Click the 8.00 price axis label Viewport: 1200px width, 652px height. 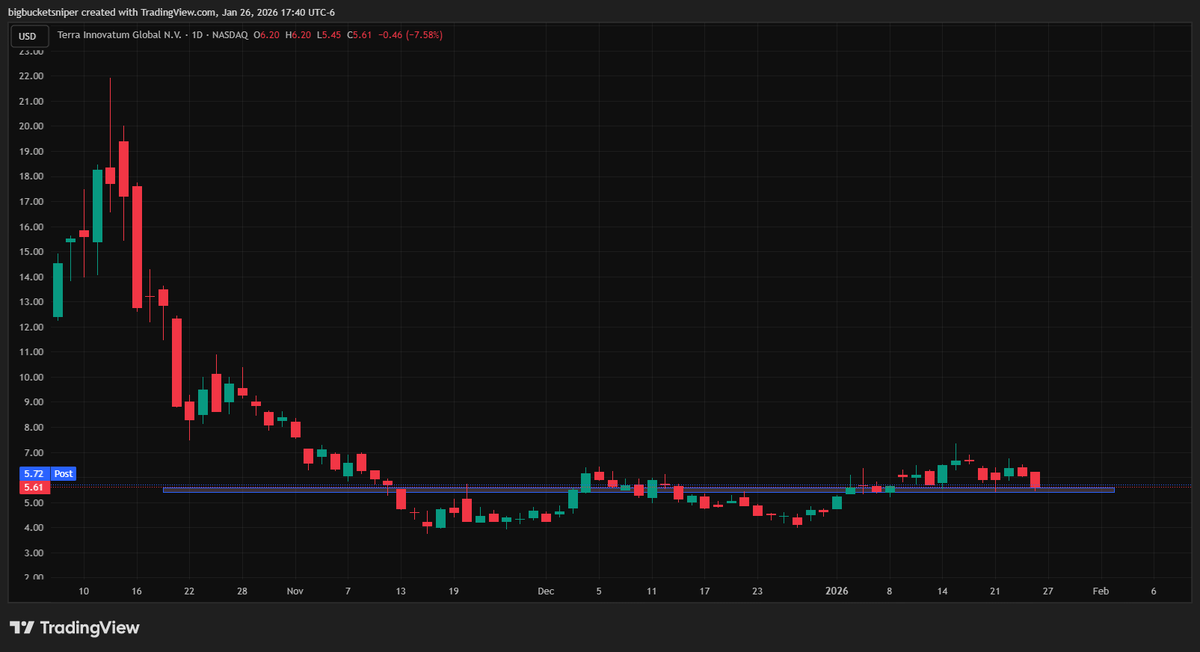(x=33, y=427)
